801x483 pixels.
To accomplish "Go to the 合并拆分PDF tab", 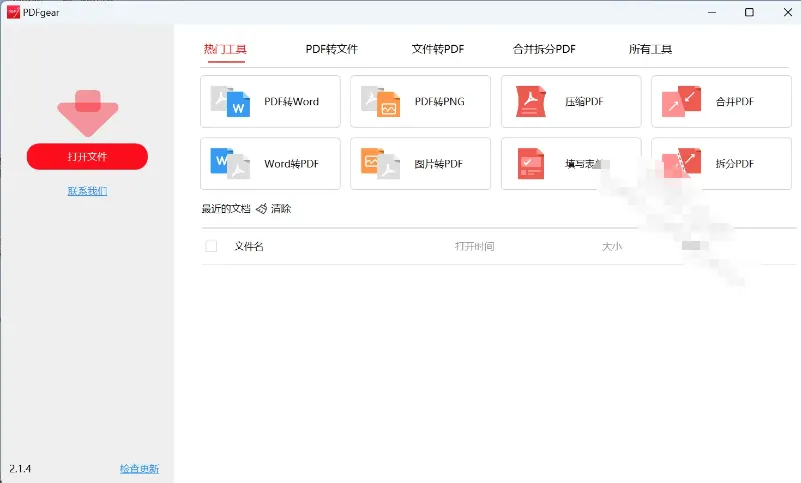I will [x=544, y=49].
